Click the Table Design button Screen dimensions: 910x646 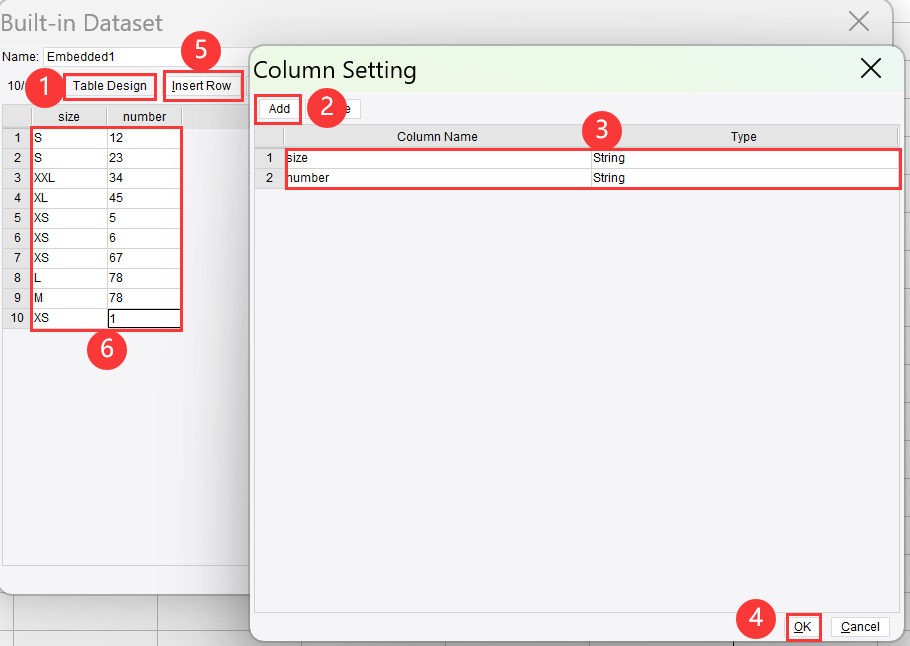[109, 86]
